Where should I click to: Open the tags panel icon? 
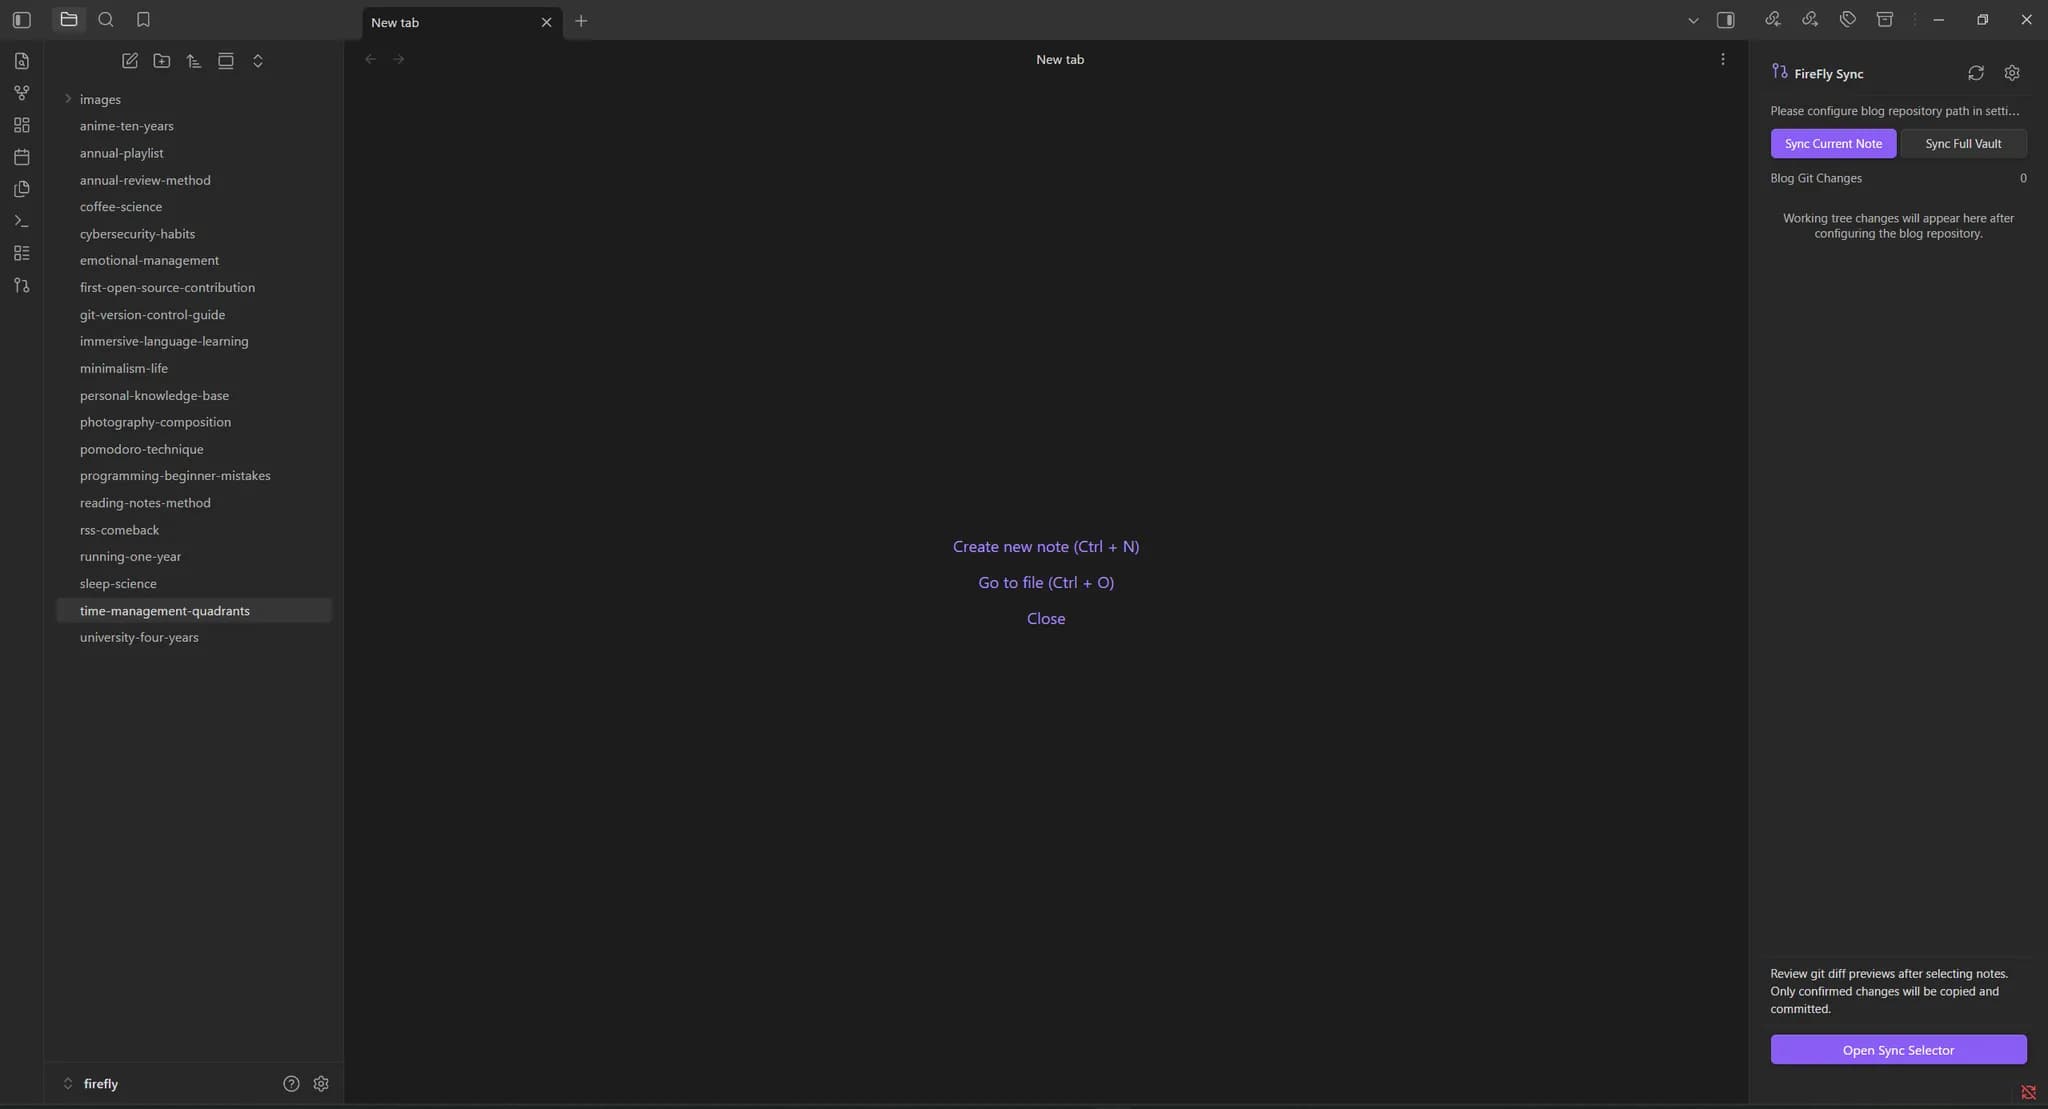[1847, 19]
